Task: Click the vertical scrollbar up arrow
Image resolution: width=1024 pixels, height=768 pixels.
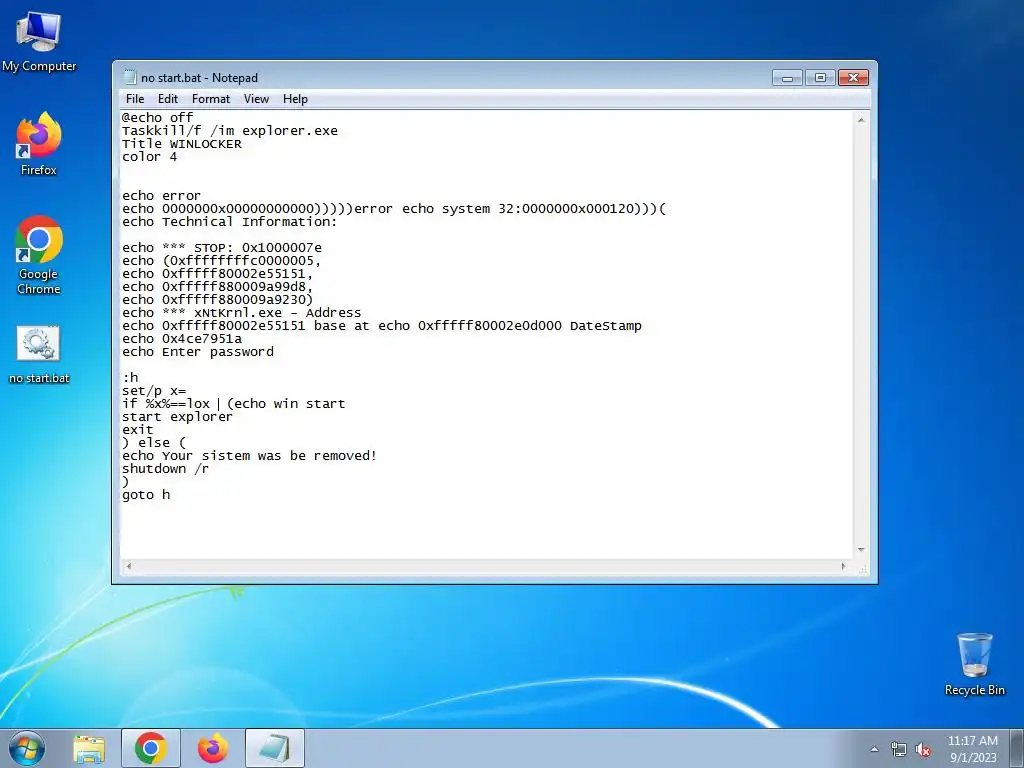Action: (x=861, y=120)
